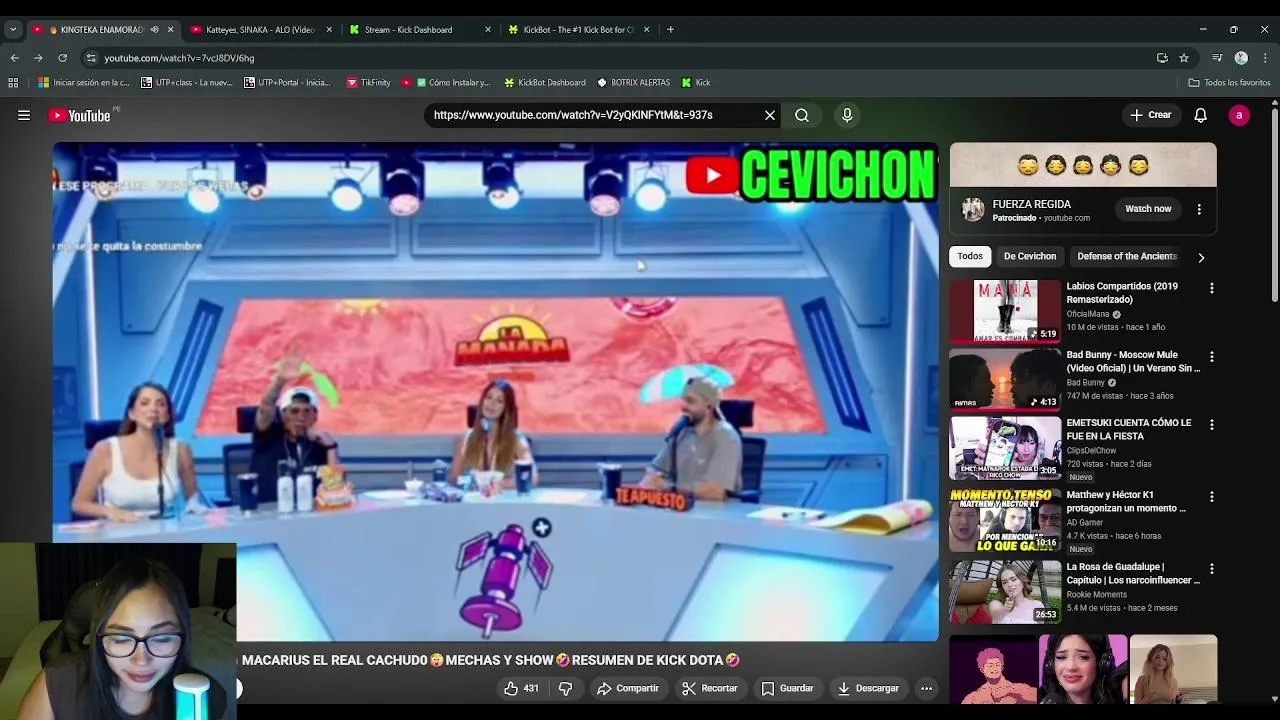Image resolution: width=1280 pixels, height=720 pixels.
Task: Open options for La Rosa de Guadalupe
Action: [1211, 569]
